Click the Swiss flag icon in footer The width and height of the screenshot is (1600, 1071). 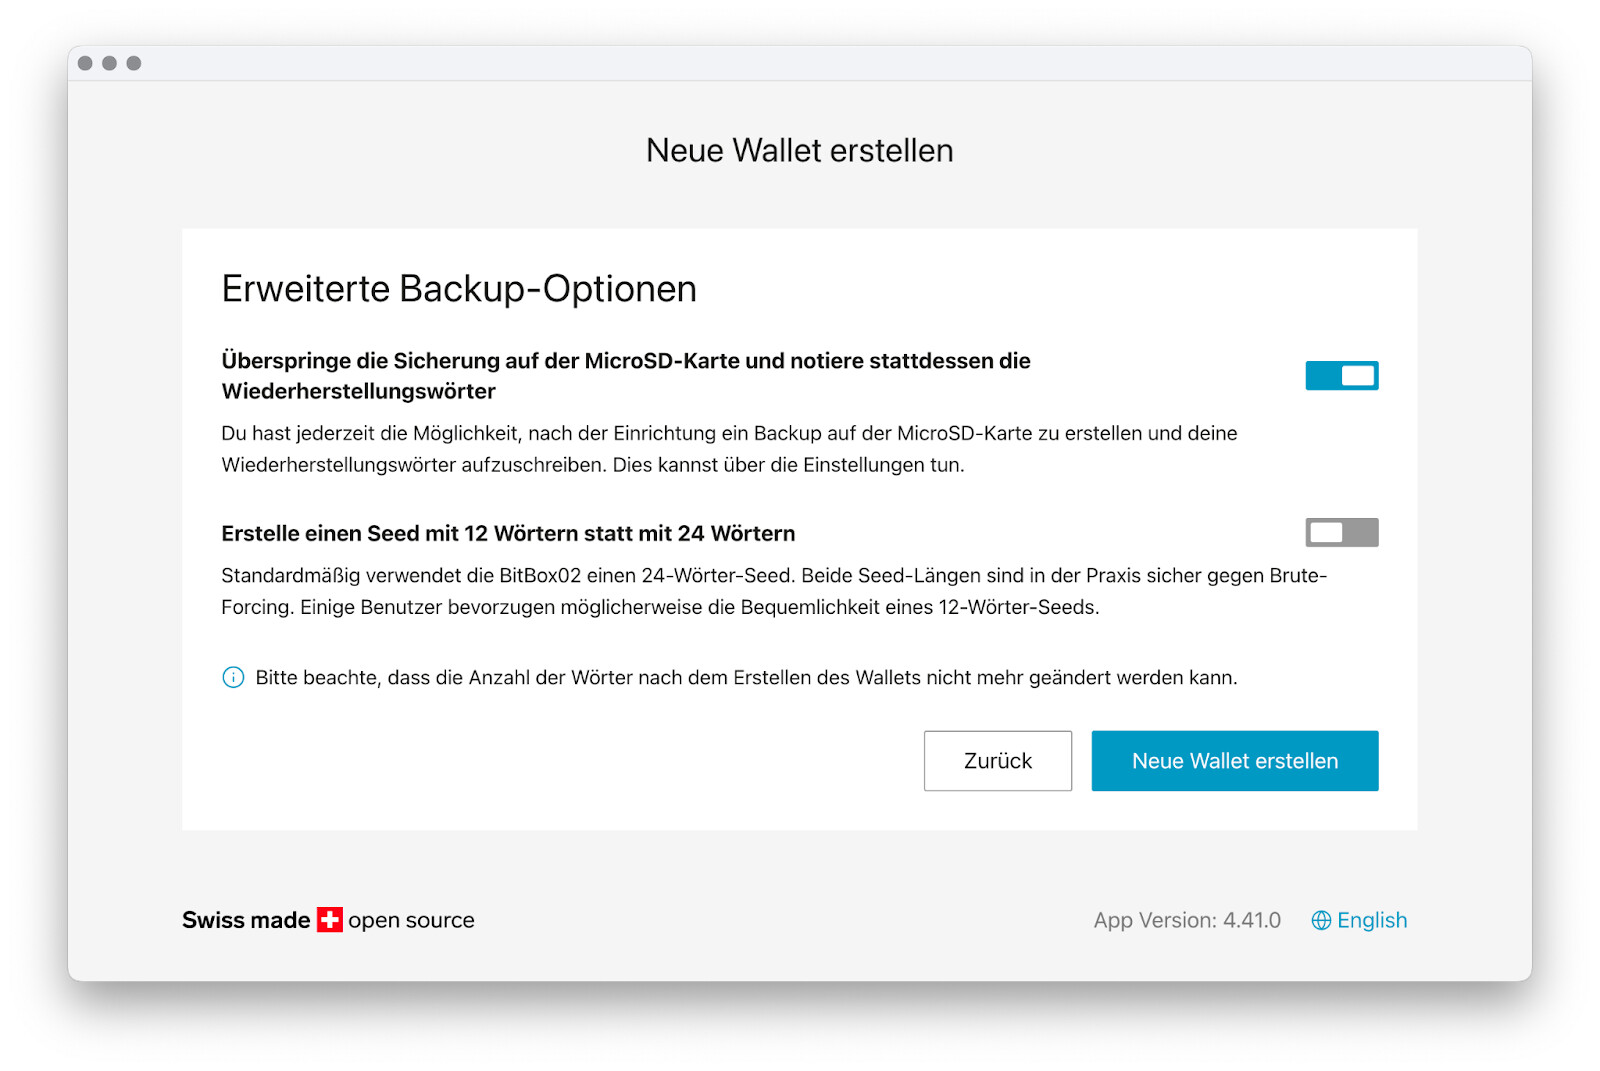[330, 920]
